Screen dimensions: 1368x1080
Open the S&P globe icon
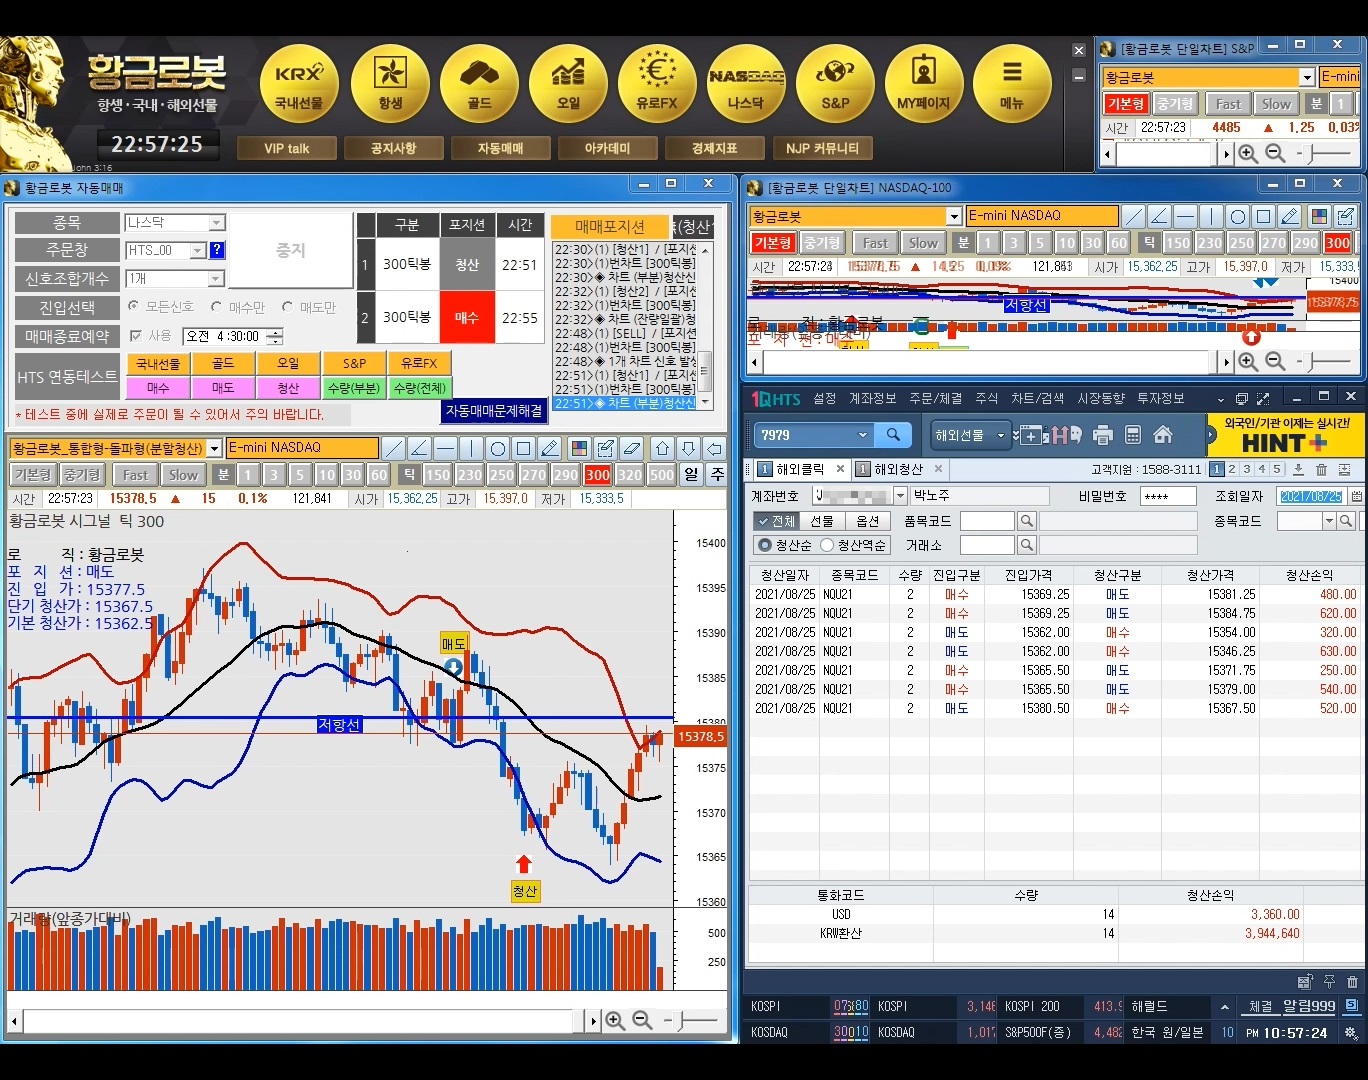[x=835, y=85]
